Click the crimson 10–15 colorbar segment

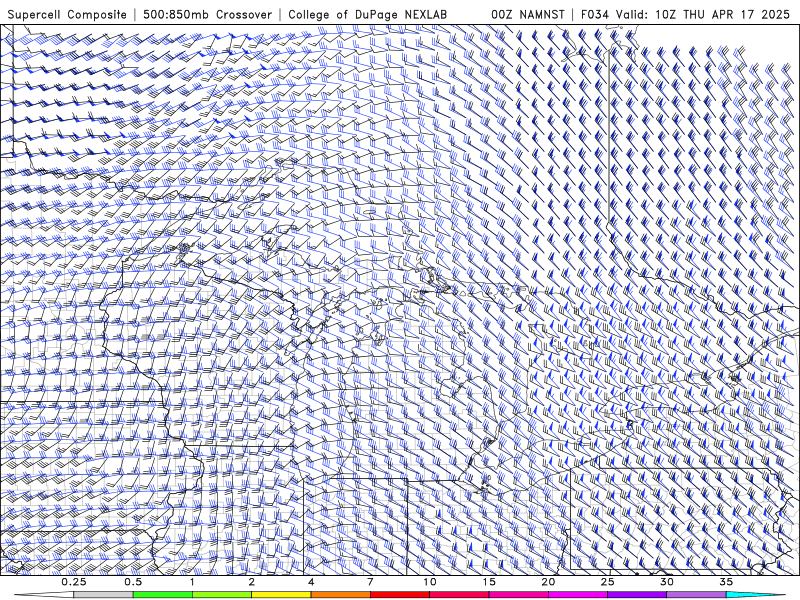[x=459, y=595]
